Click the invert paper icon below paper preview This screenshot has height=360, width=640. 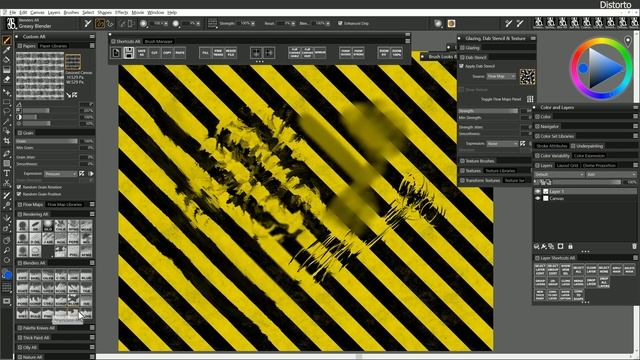(75, 95)
